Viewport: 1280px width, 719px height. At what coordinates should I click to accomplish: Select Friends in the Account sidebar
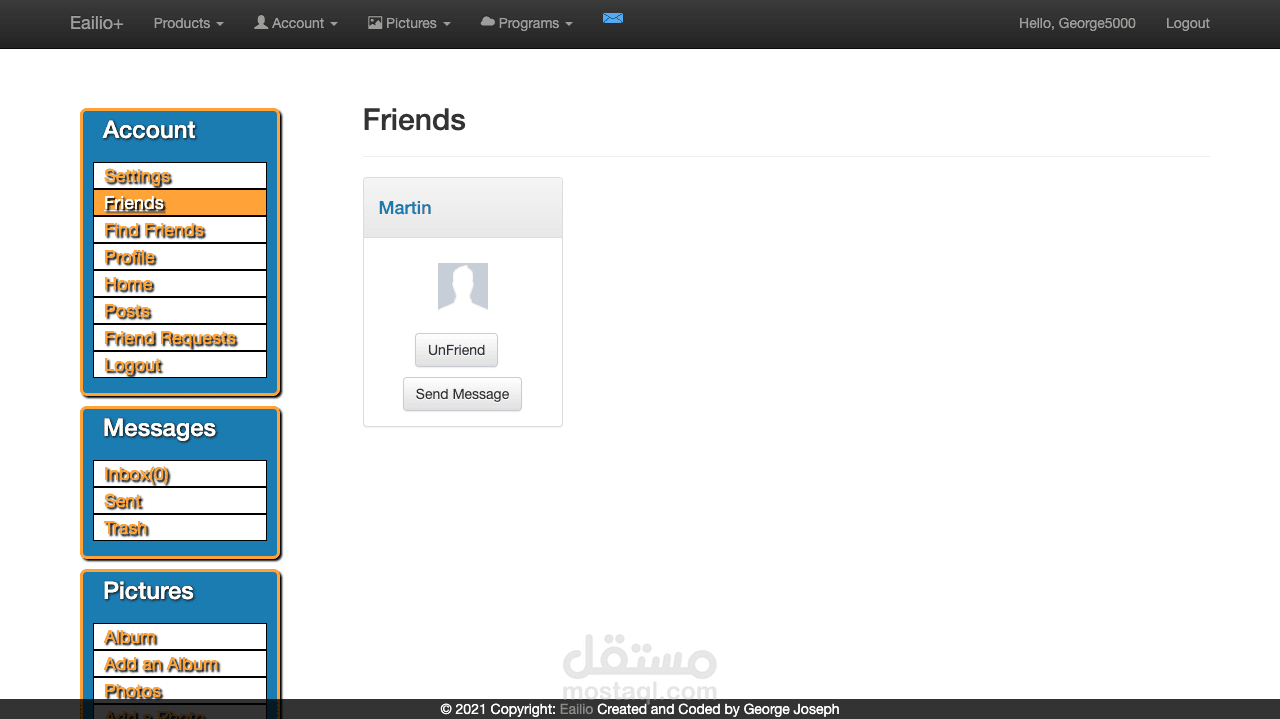pyautogui.click(x=180, y=203)
